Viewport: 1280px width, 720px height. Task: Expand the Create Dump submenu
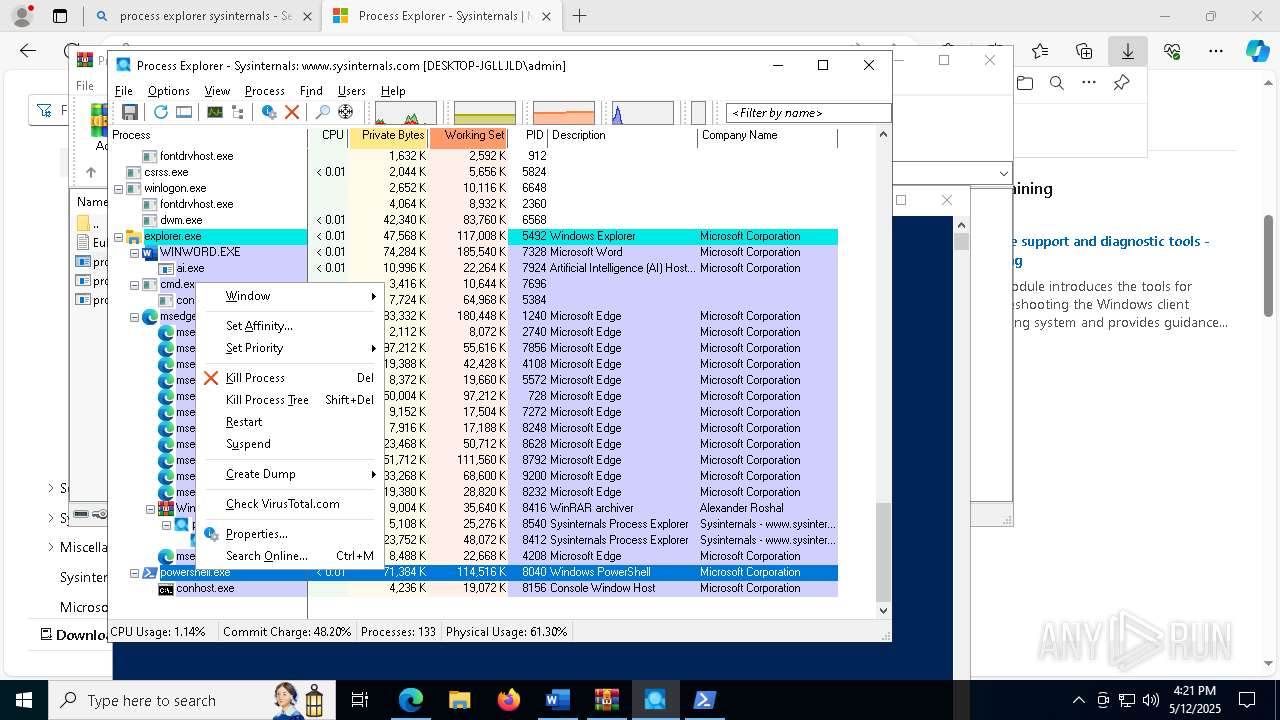click(x=290, y=474)
